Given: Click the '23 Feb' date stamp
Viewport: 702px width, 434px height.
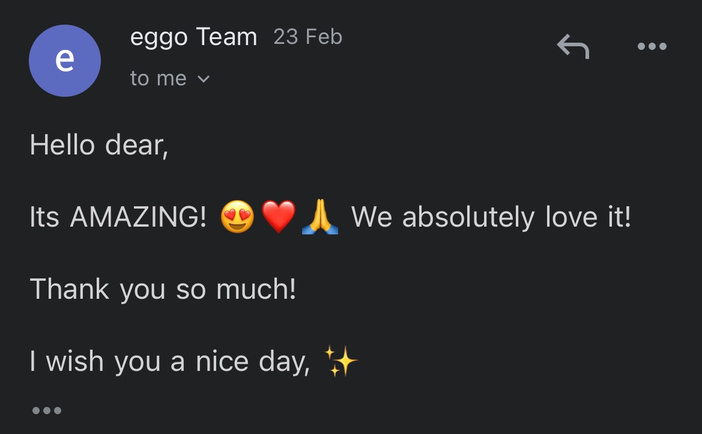Looking at the screenshot, I should (x=307, y=38).
